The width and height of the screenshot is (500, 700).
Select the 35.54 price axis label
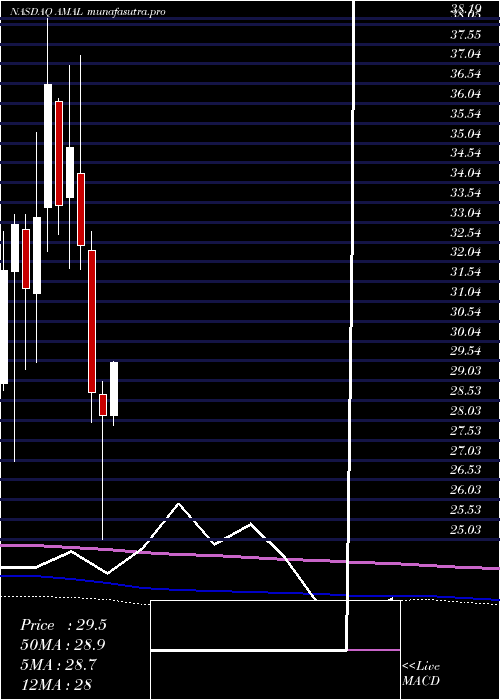click(466, 114)
